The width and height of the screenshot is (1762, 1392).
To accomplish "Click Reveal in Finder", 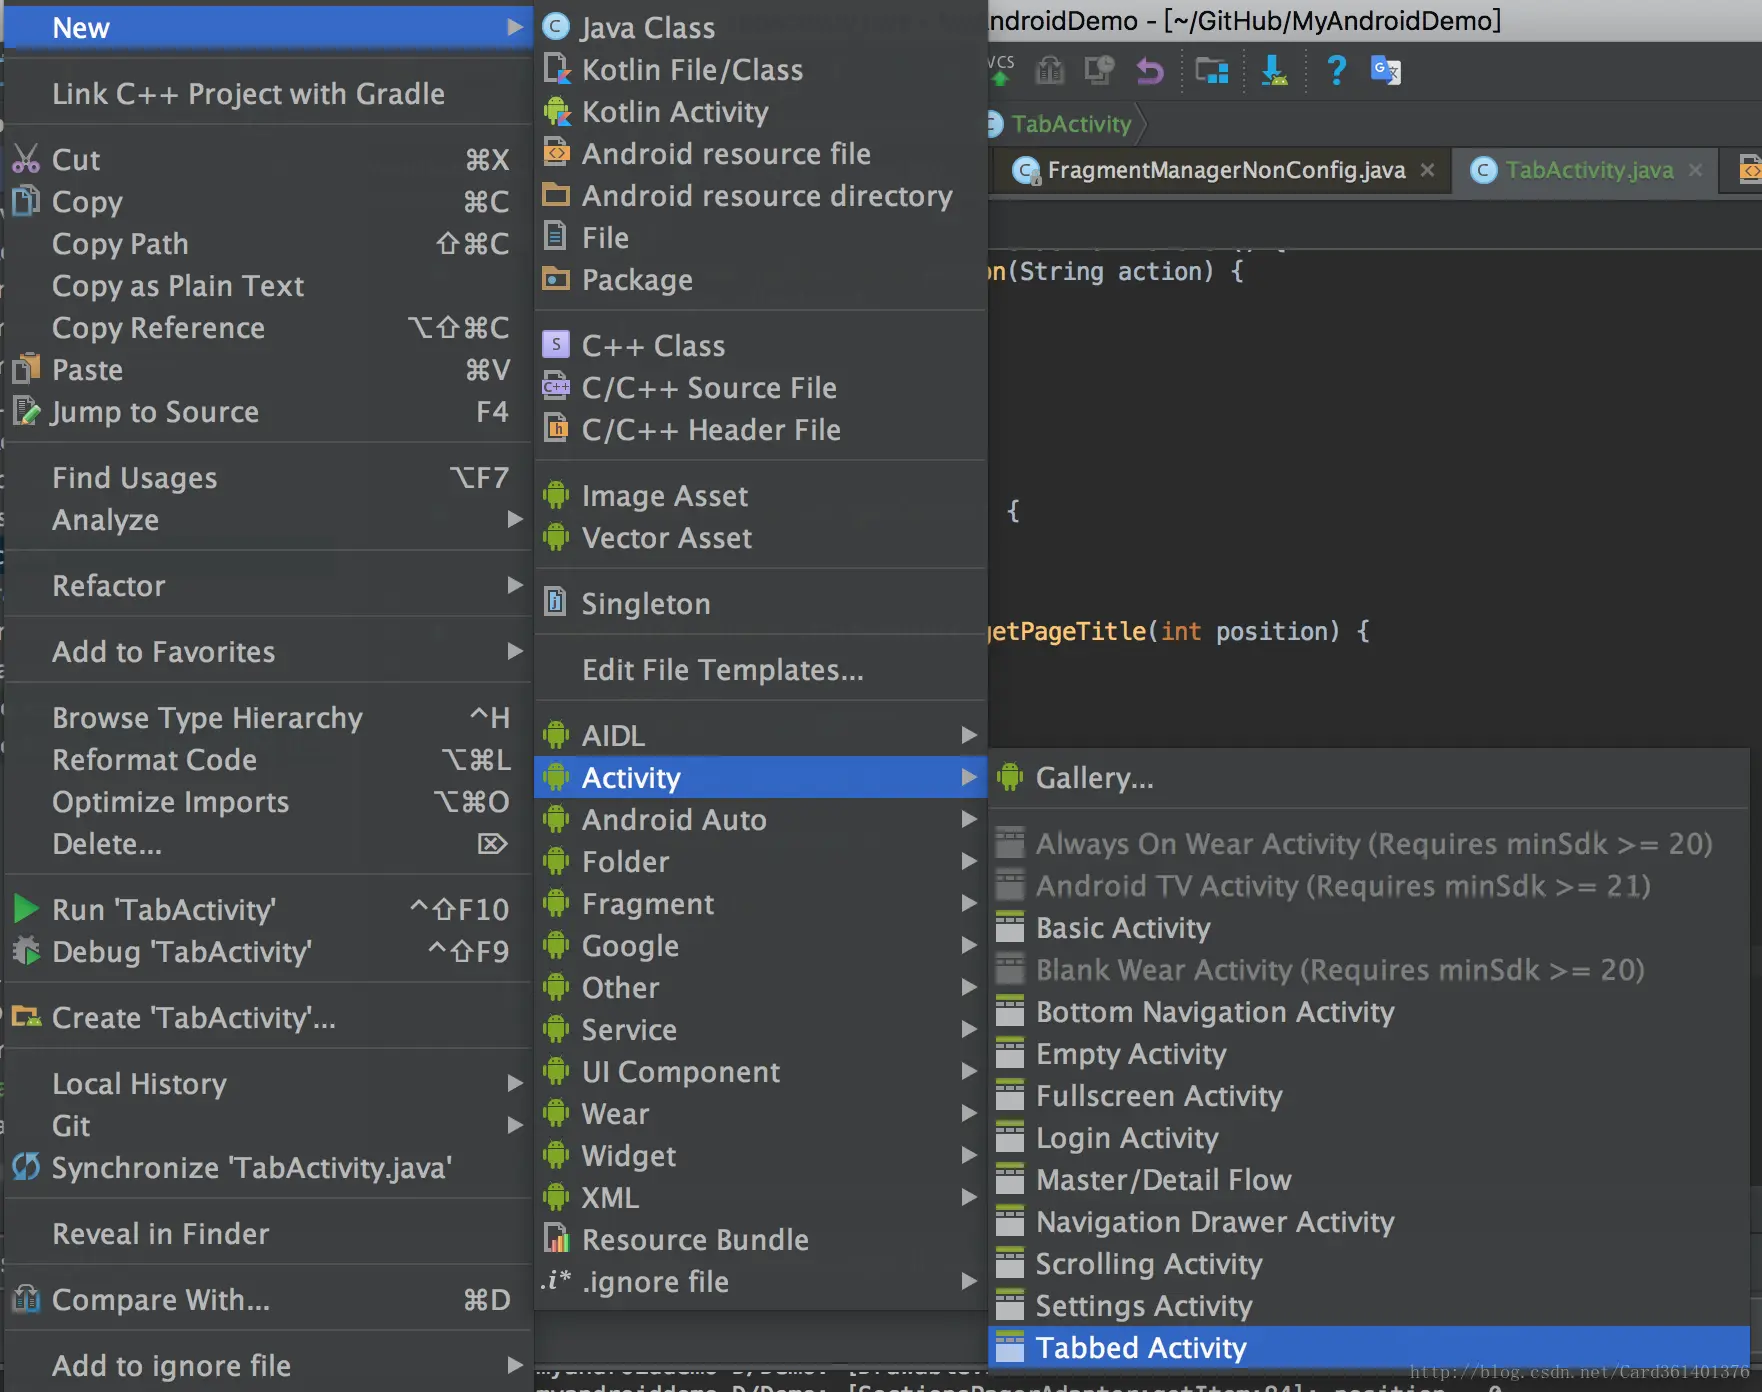I will point(268,1233).
